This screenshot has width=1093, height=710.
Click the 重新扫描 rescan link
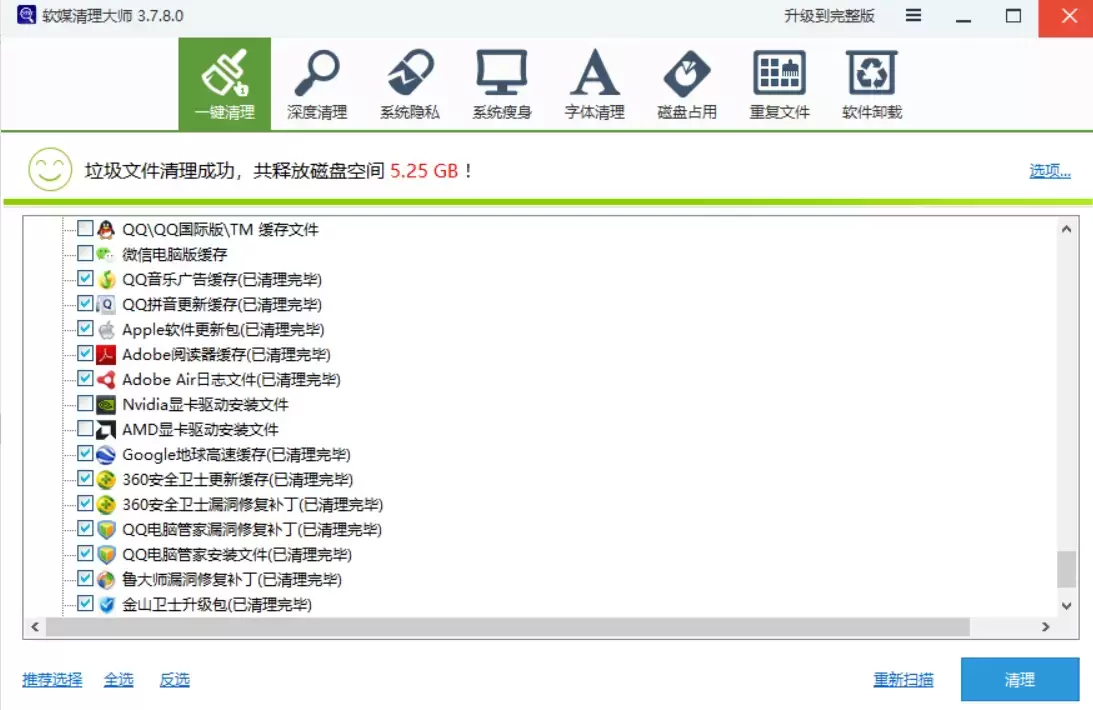pyautogui.click(x=903, y=679)
